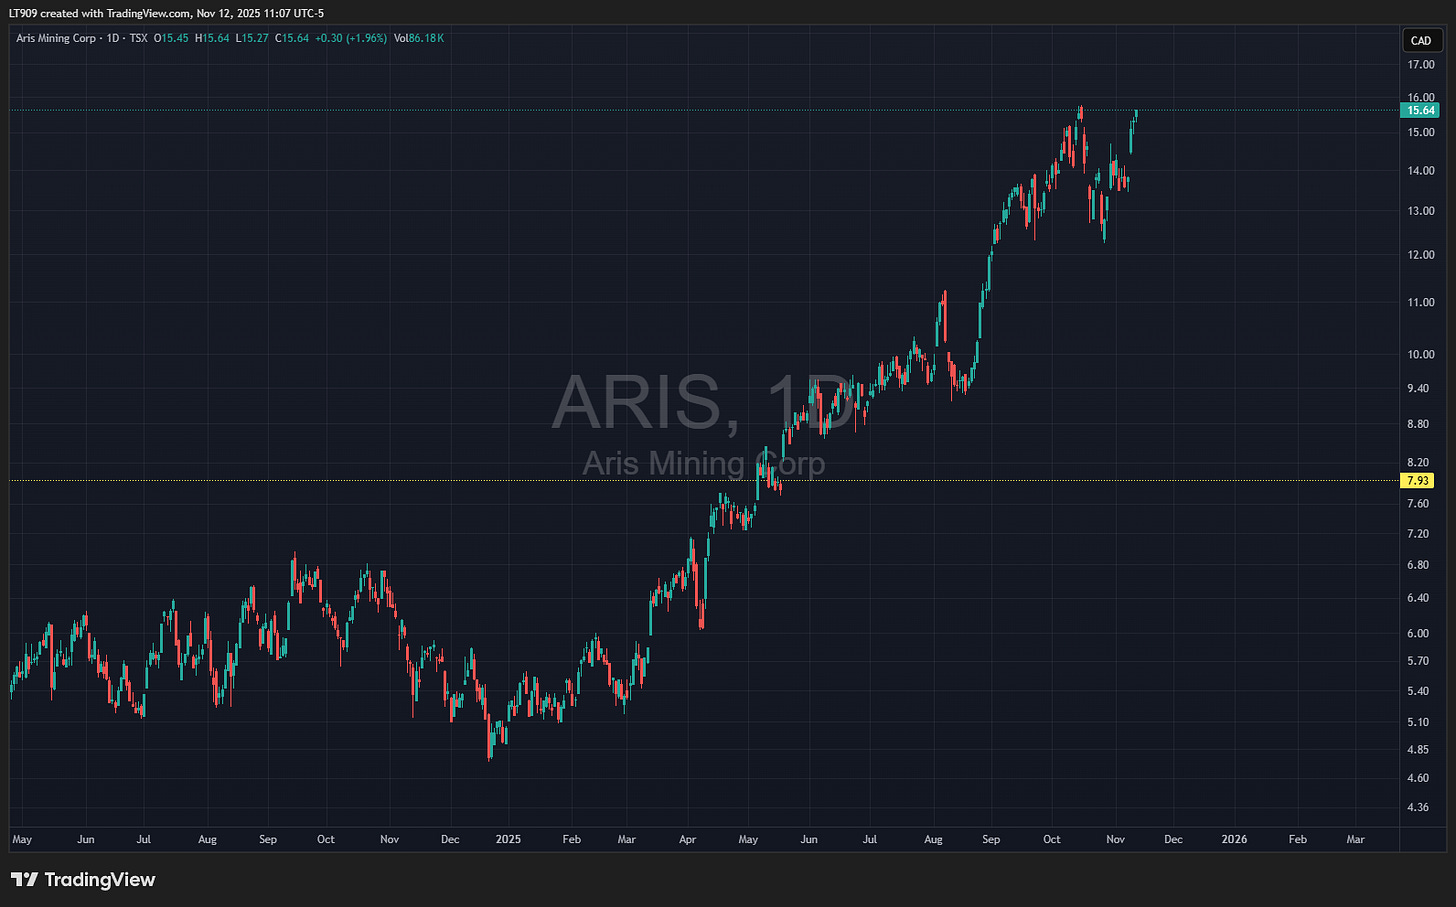The width and height of the screenshot is (1456, 907).
Task: Click the yellow 7.93 price label
Action: click(x=1418, y=481)
